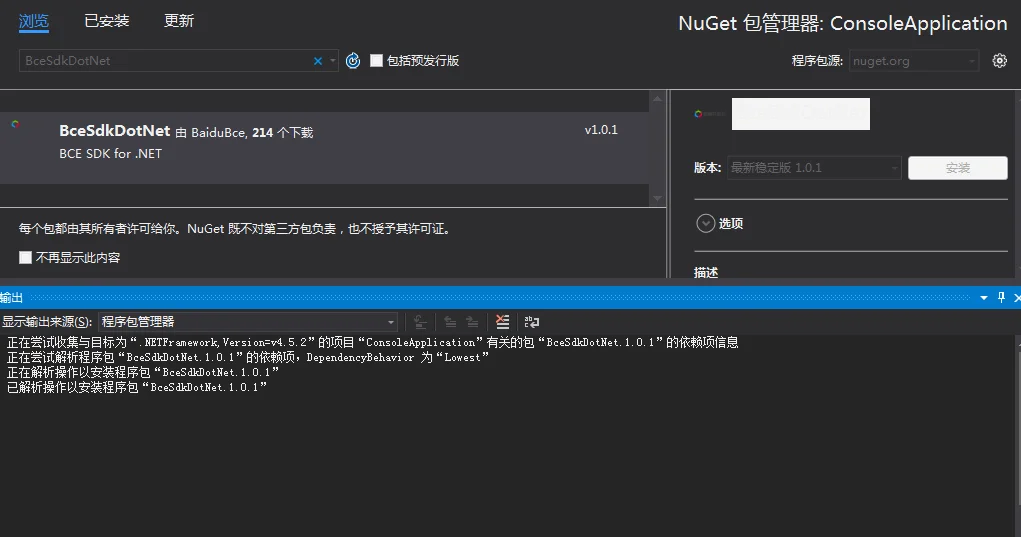The height and width of the screenshot is (537, 1021).
Task: Click the find message in code icon
Action: [421, 322]
